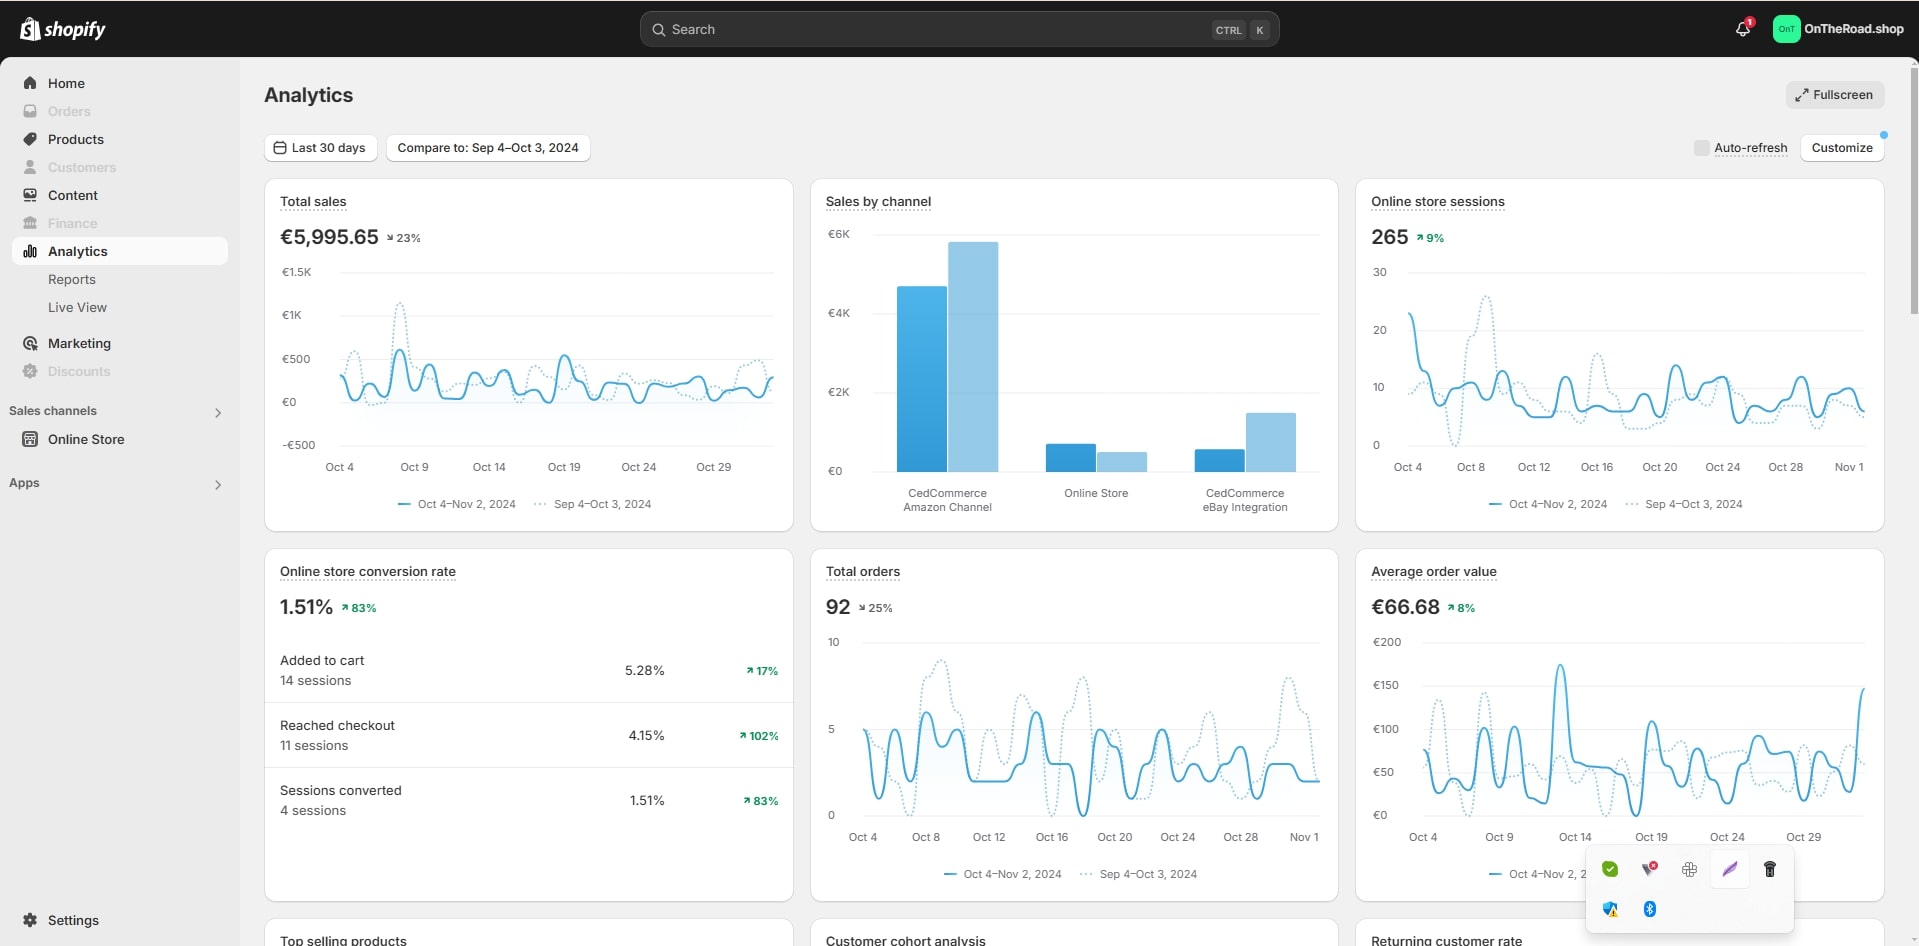Click the Bluetooth tray icon
Image resolution: width=1919 pixels, height=946 pixels.
point(1650,909)
